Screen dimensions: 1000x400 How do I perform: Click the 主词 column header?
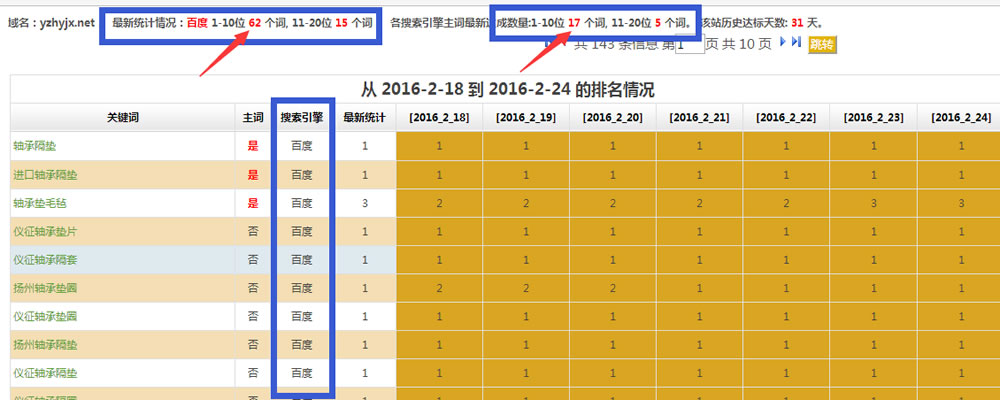pyautogui.click(x=252, y=117)
